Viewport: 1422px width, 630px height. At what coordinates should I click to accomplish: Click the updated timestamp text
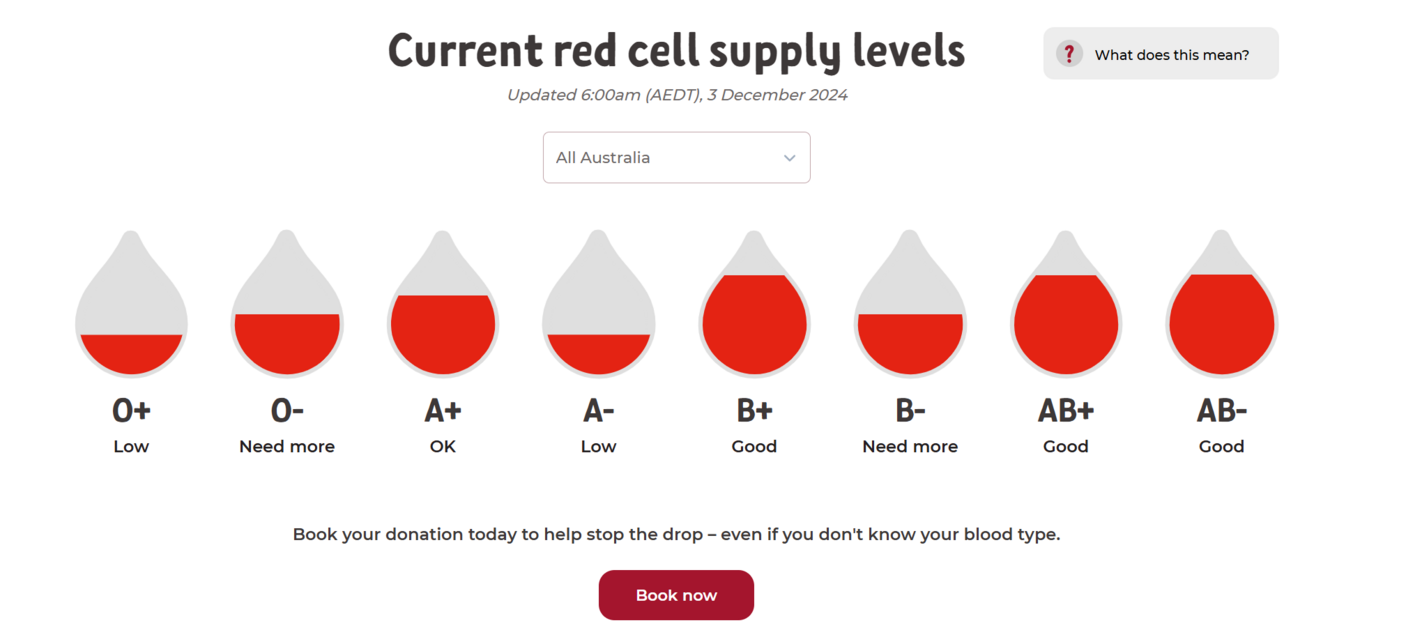[x=676, y=95]
